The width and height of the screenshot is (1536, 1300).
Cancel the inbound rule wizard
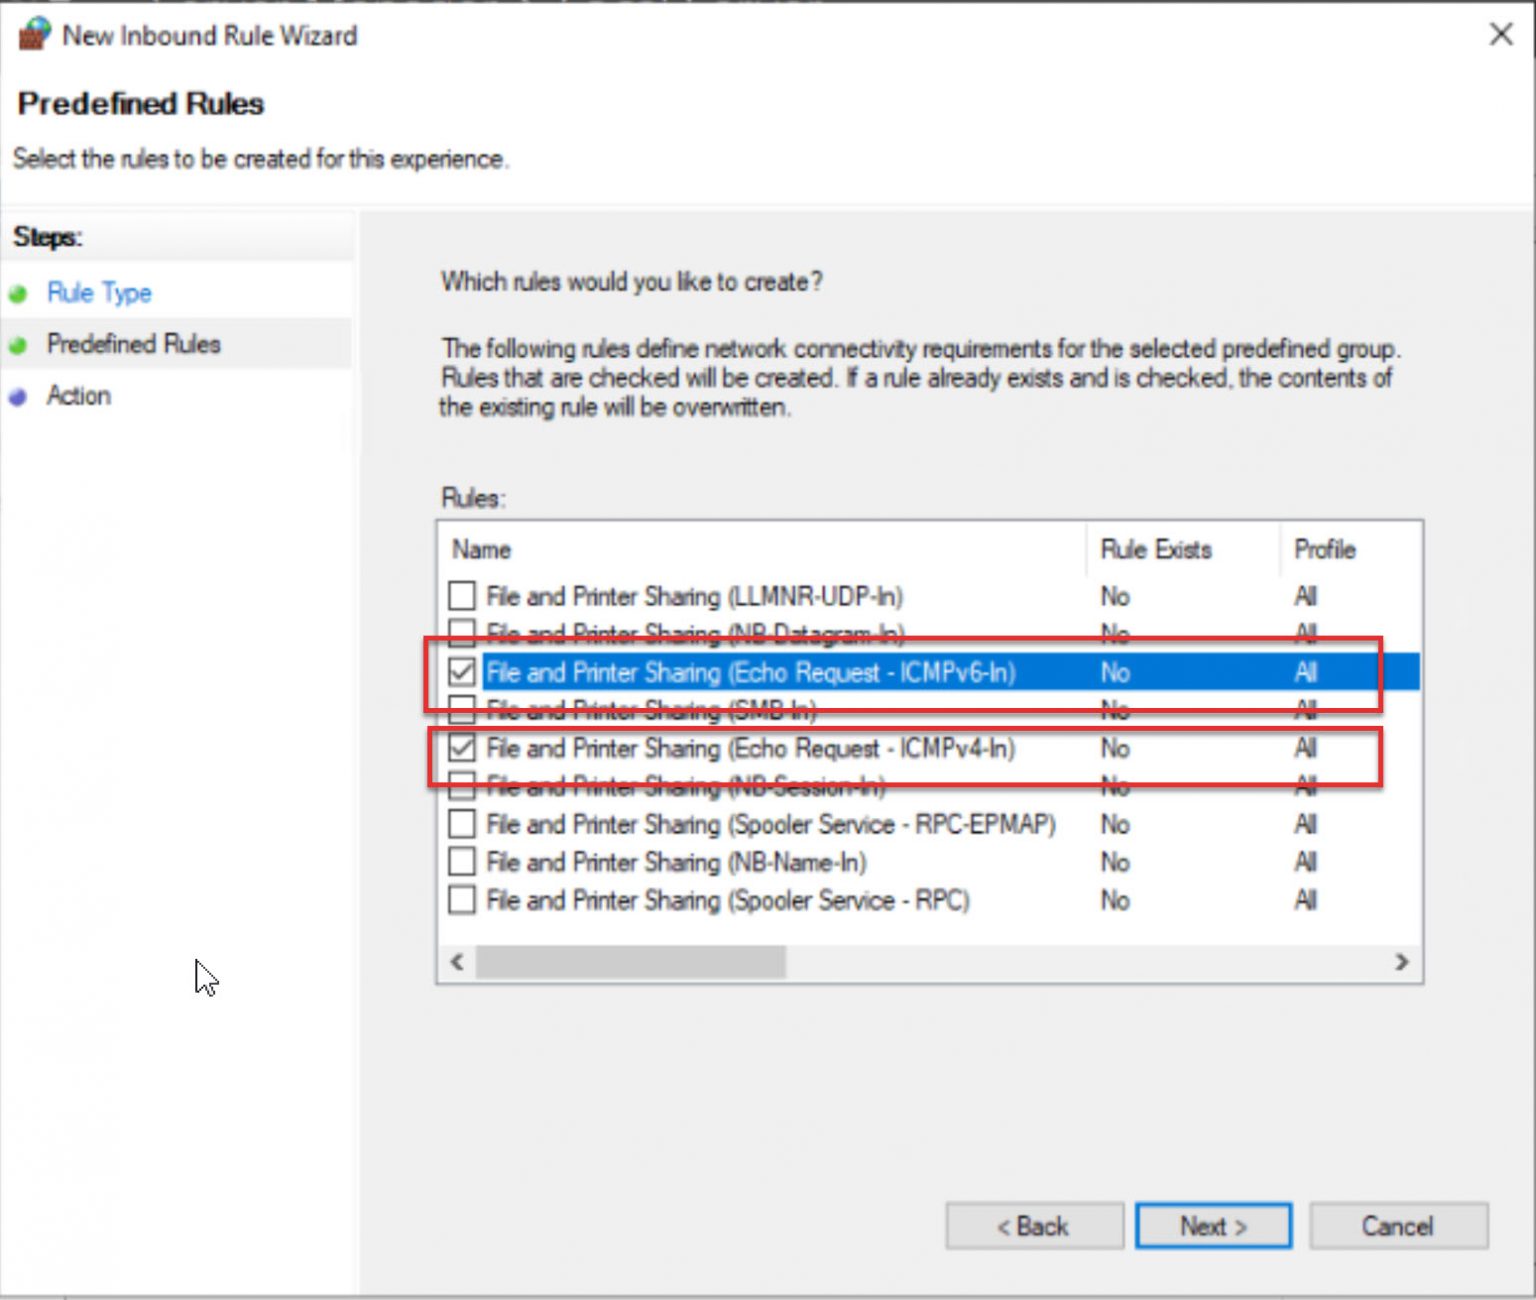tap(1397, 1226)
